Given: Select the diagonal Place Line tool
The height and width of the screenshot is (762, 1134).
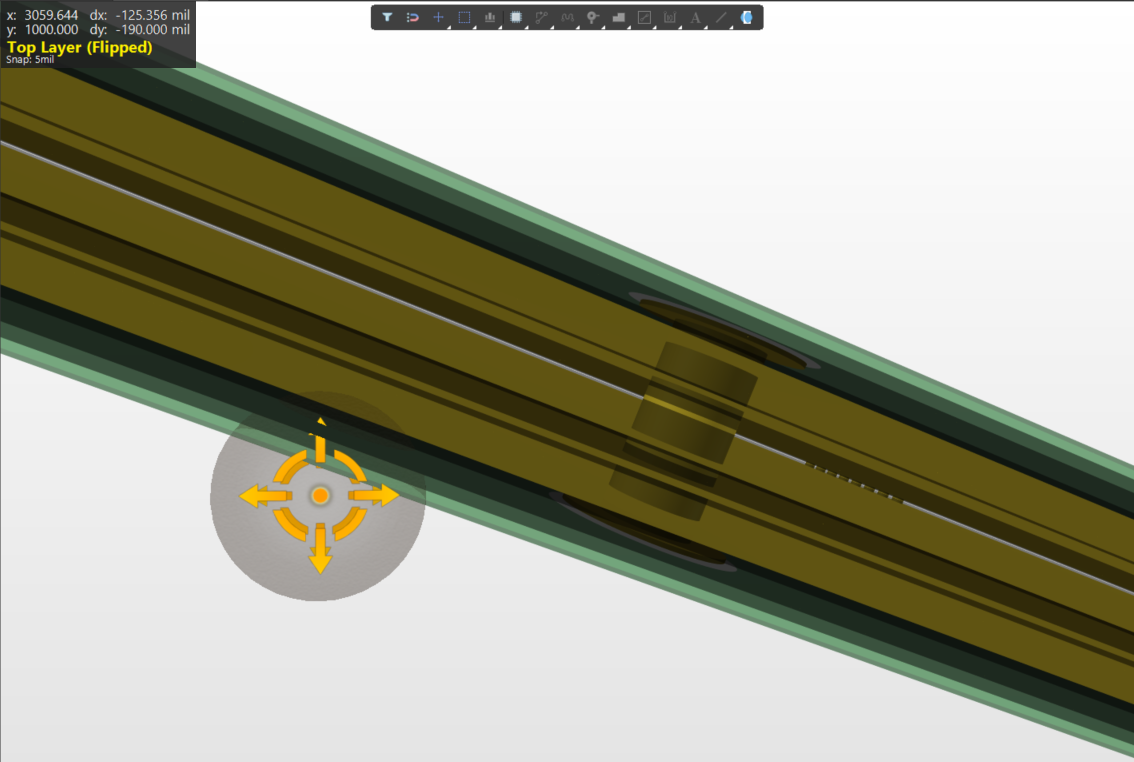Looking at the screenshot, I should (x=721, y=17).
